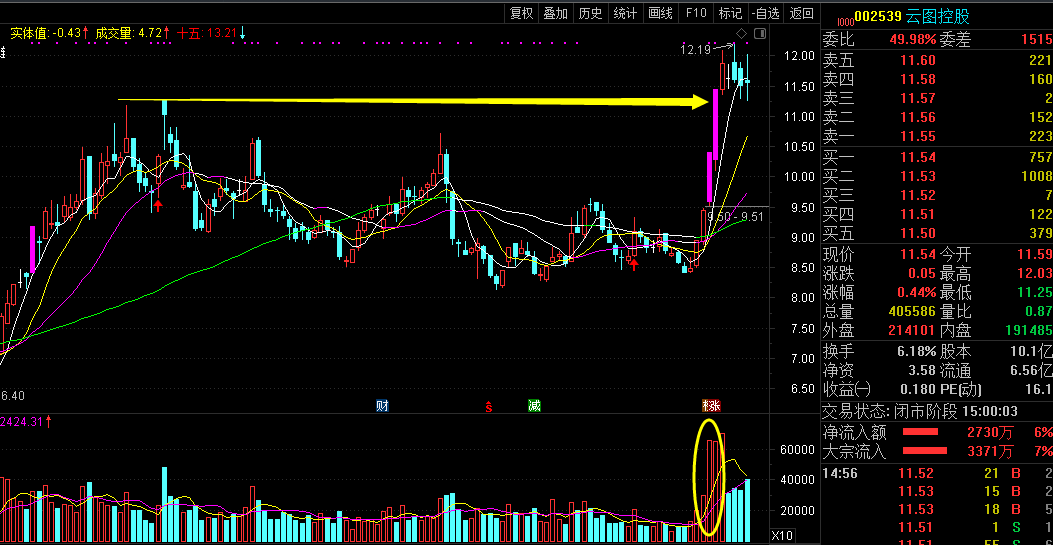Toggle the side panel icon beside the diamond
1053x545 pixels.
pyautogui.click(x=760, y=34)
